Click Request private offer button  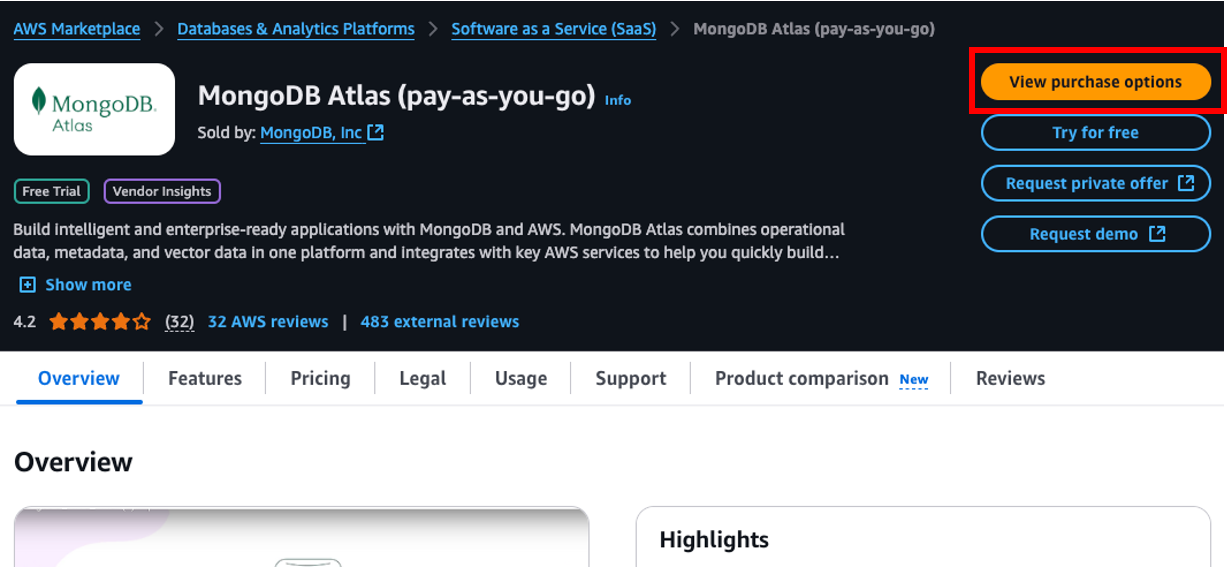[1096, 184]
